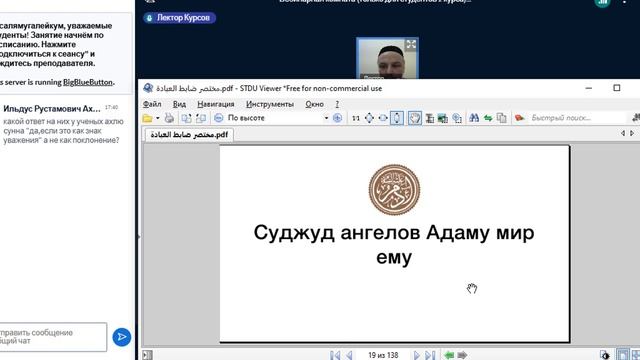Send the chat message
This screenshot has height=360, width=640.
click(122, 337)
